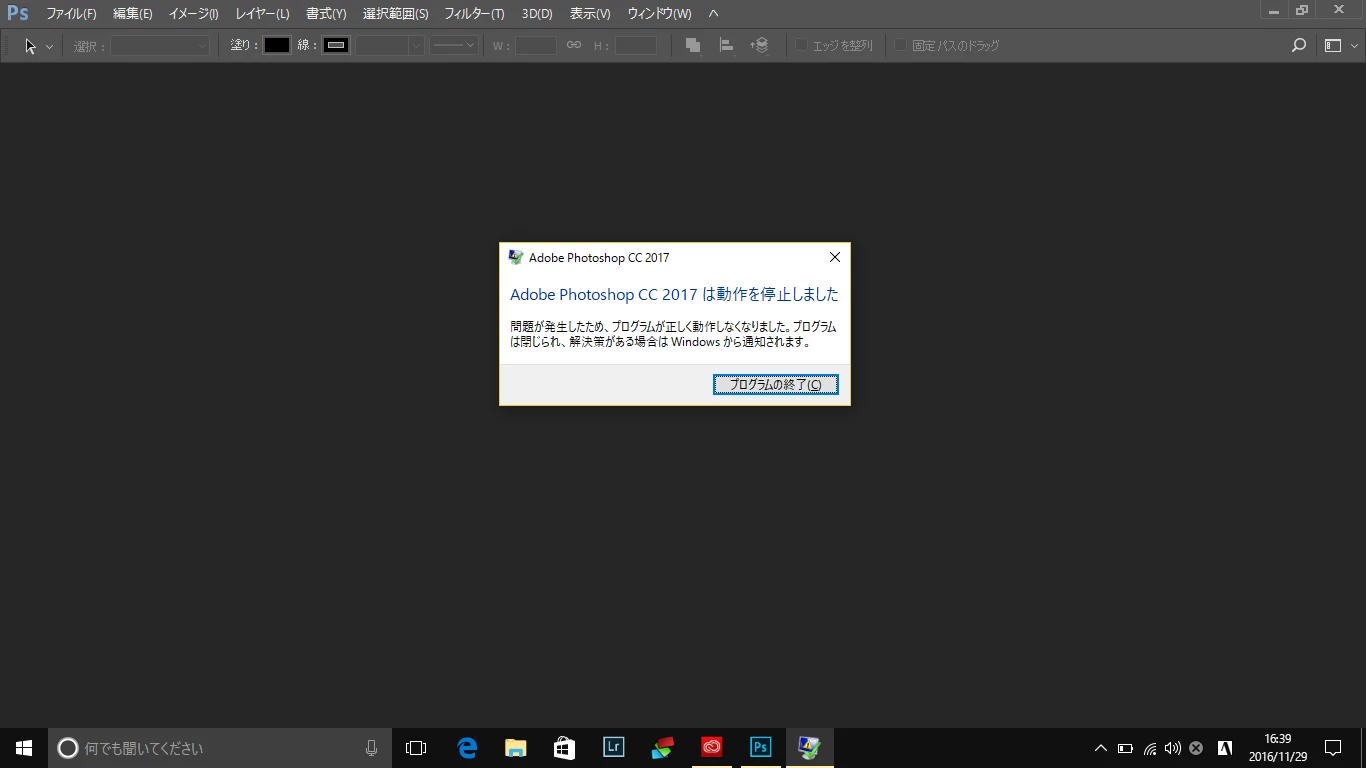The image size is (1366, 768).
Task: Switch to Photoshop in the taskbar
Action: (761, 748)
